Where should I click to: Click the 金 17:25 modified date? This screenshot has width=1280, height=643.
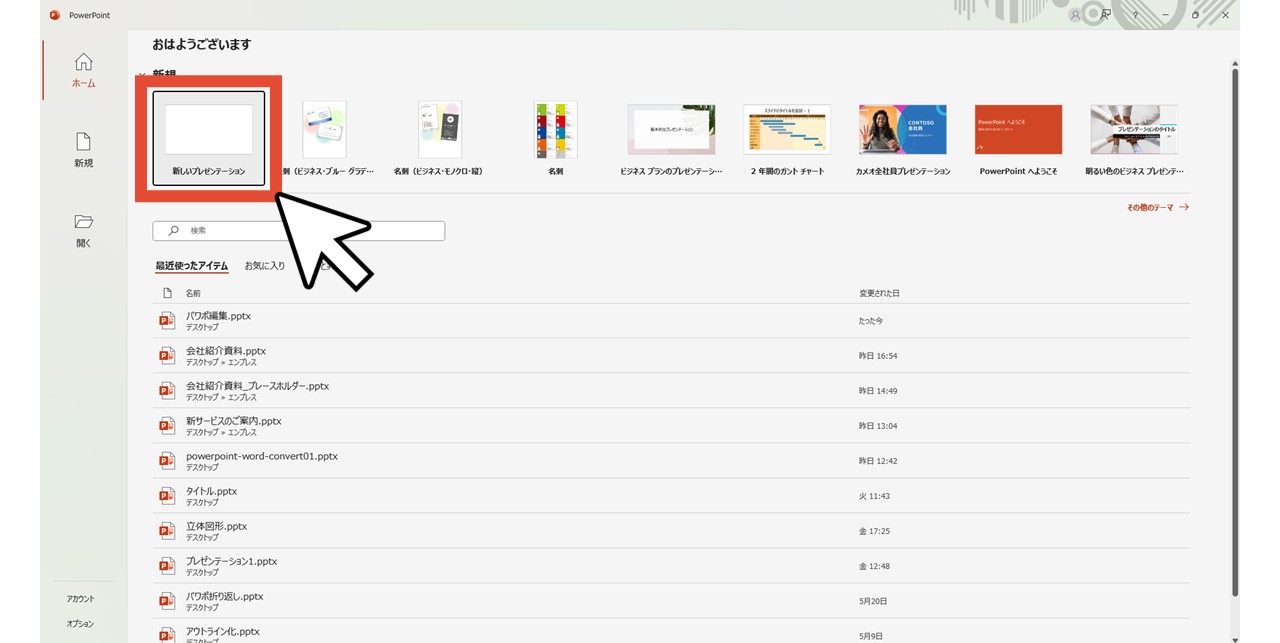[x=875, y=531]
